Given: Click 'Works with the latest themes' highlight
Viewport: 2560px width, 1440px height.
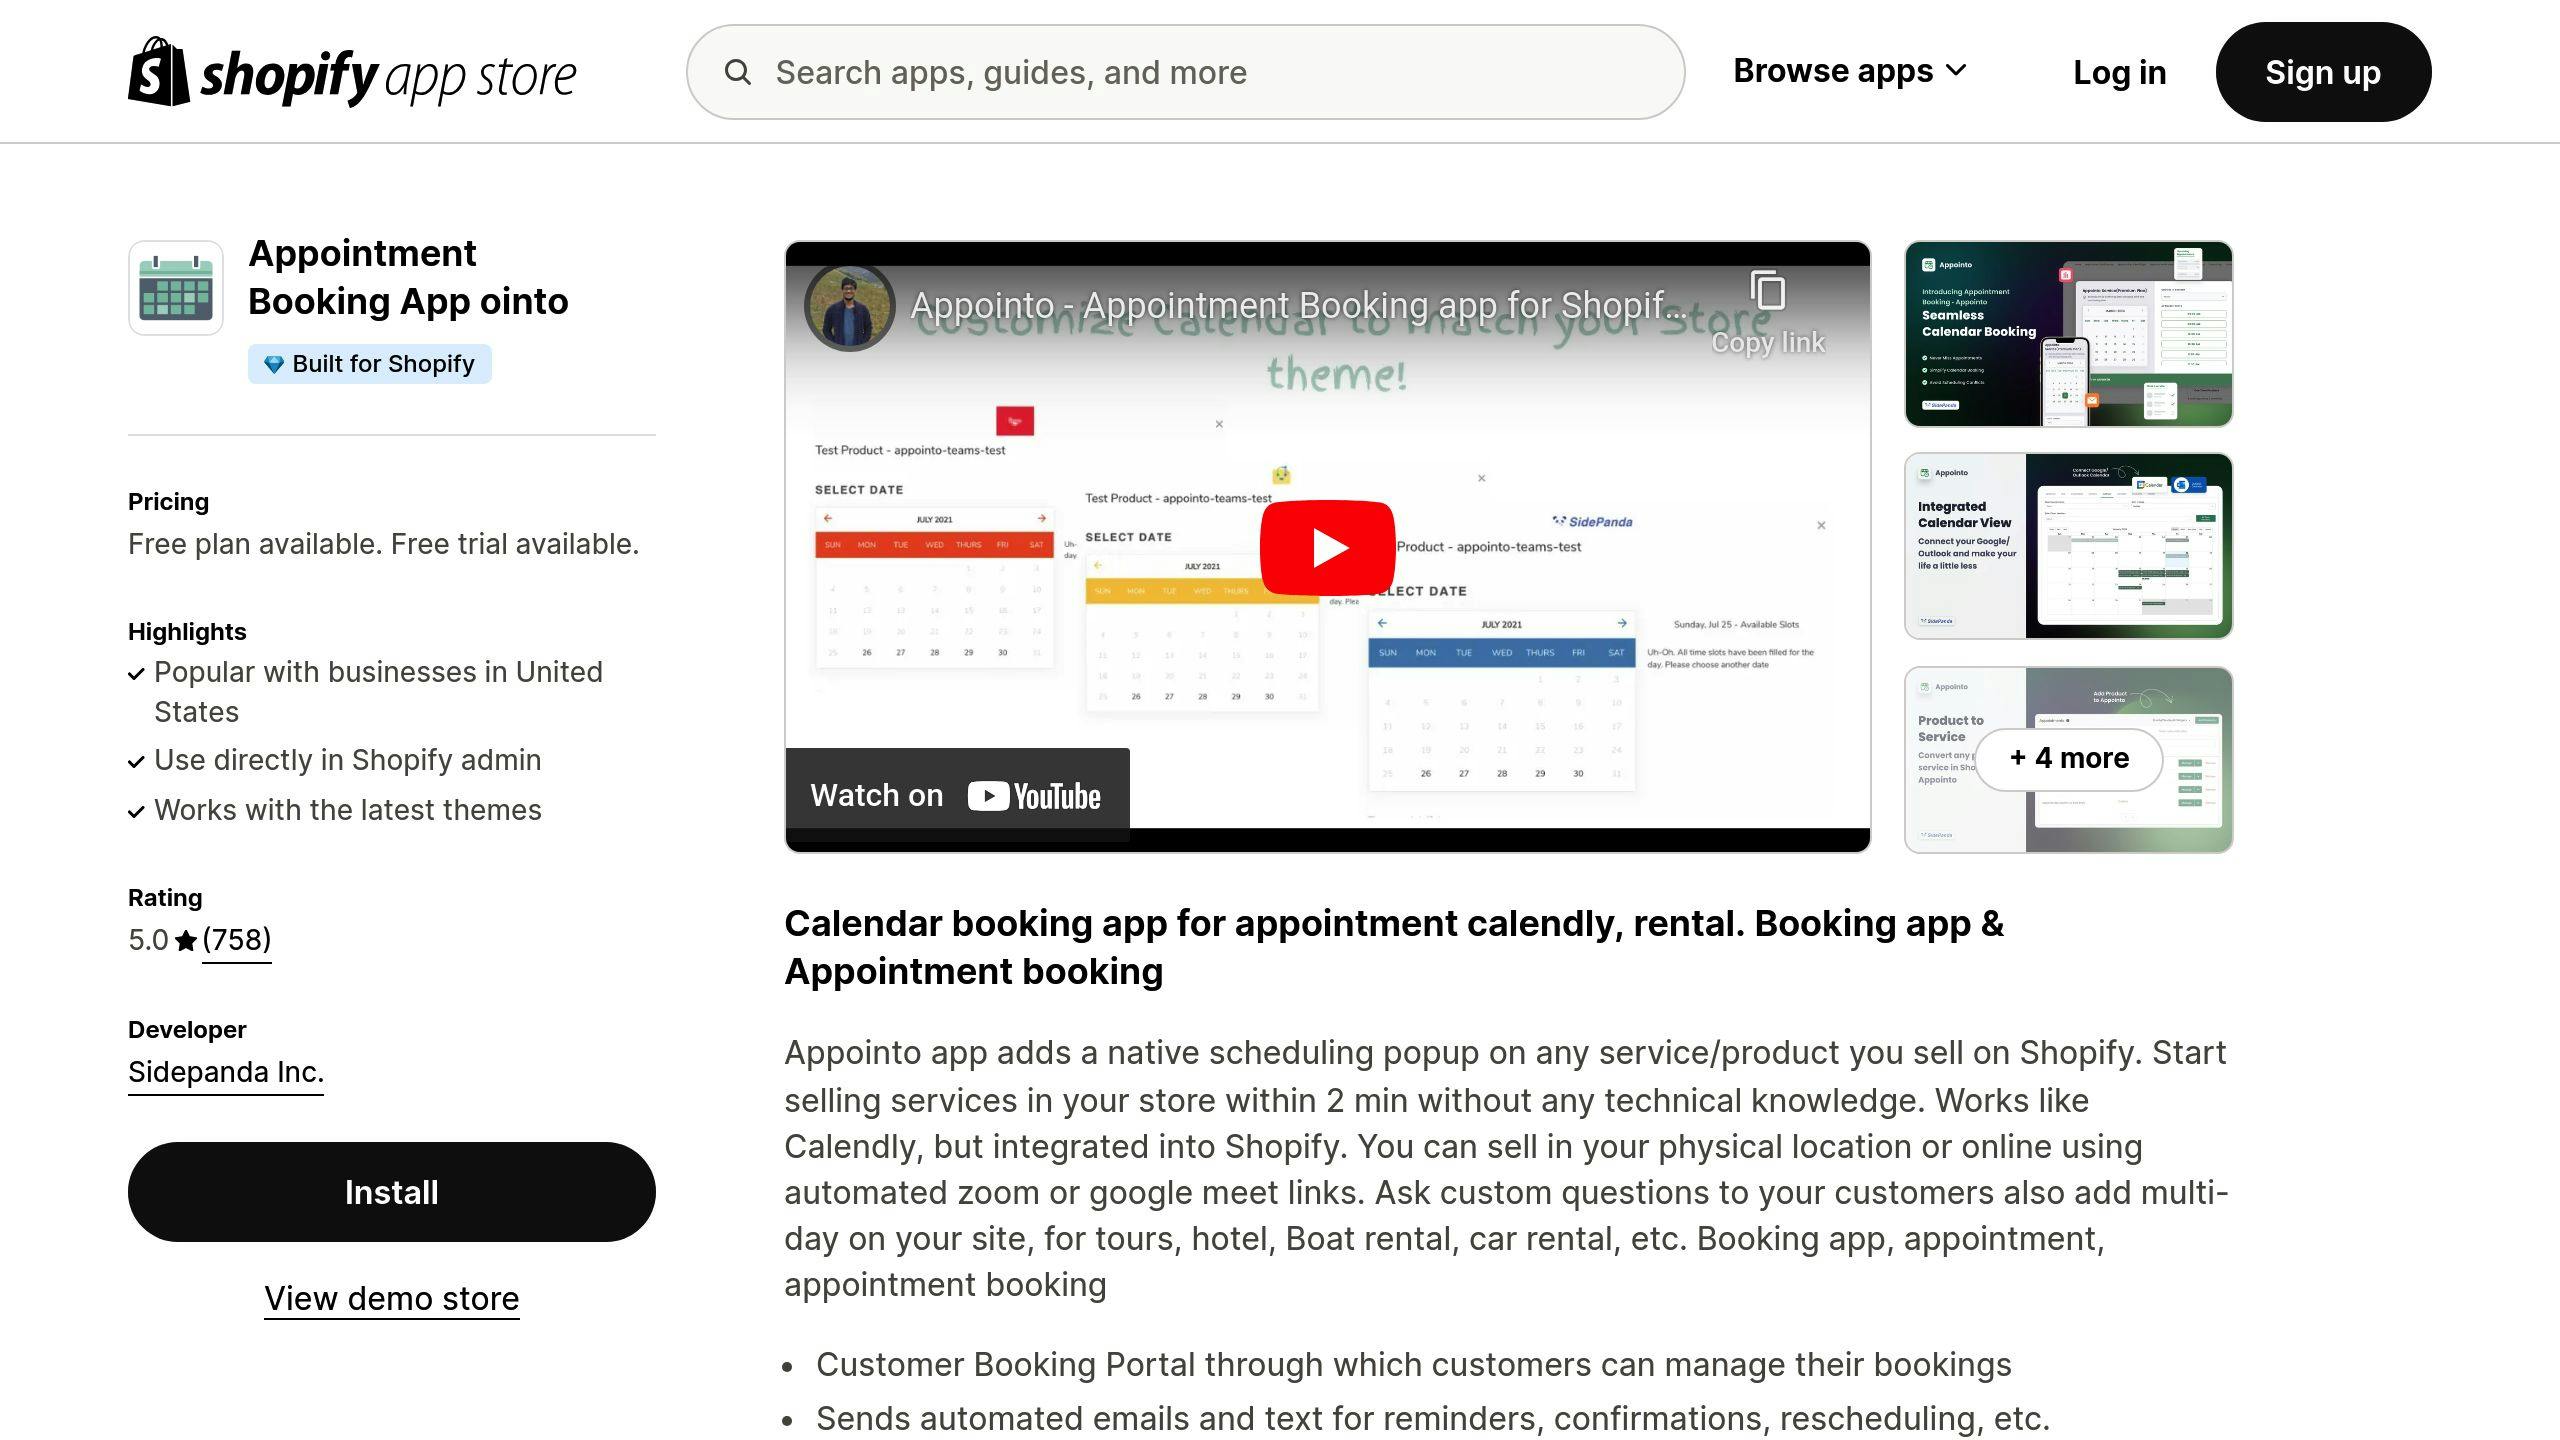Looking at the screenshot, I should [348, 810].
